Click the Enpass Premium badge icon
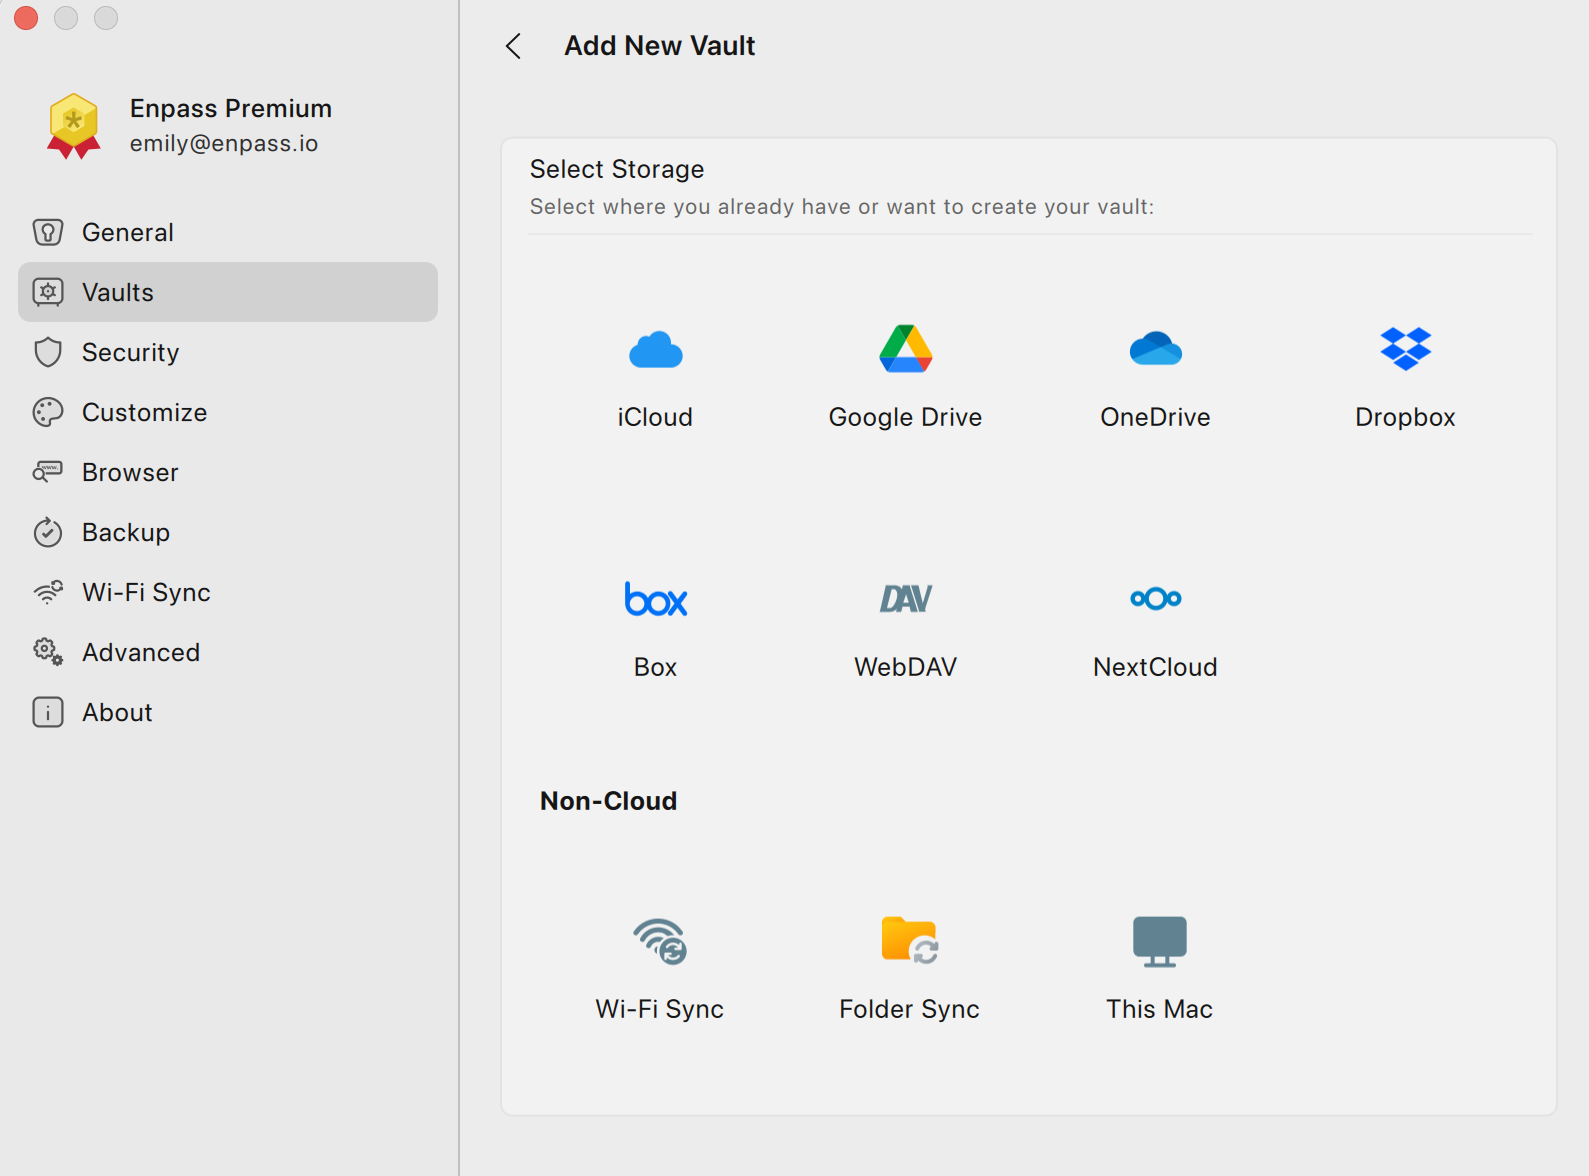The width and height of the screenshot is (1589, 1176). [x=73, y=126]
